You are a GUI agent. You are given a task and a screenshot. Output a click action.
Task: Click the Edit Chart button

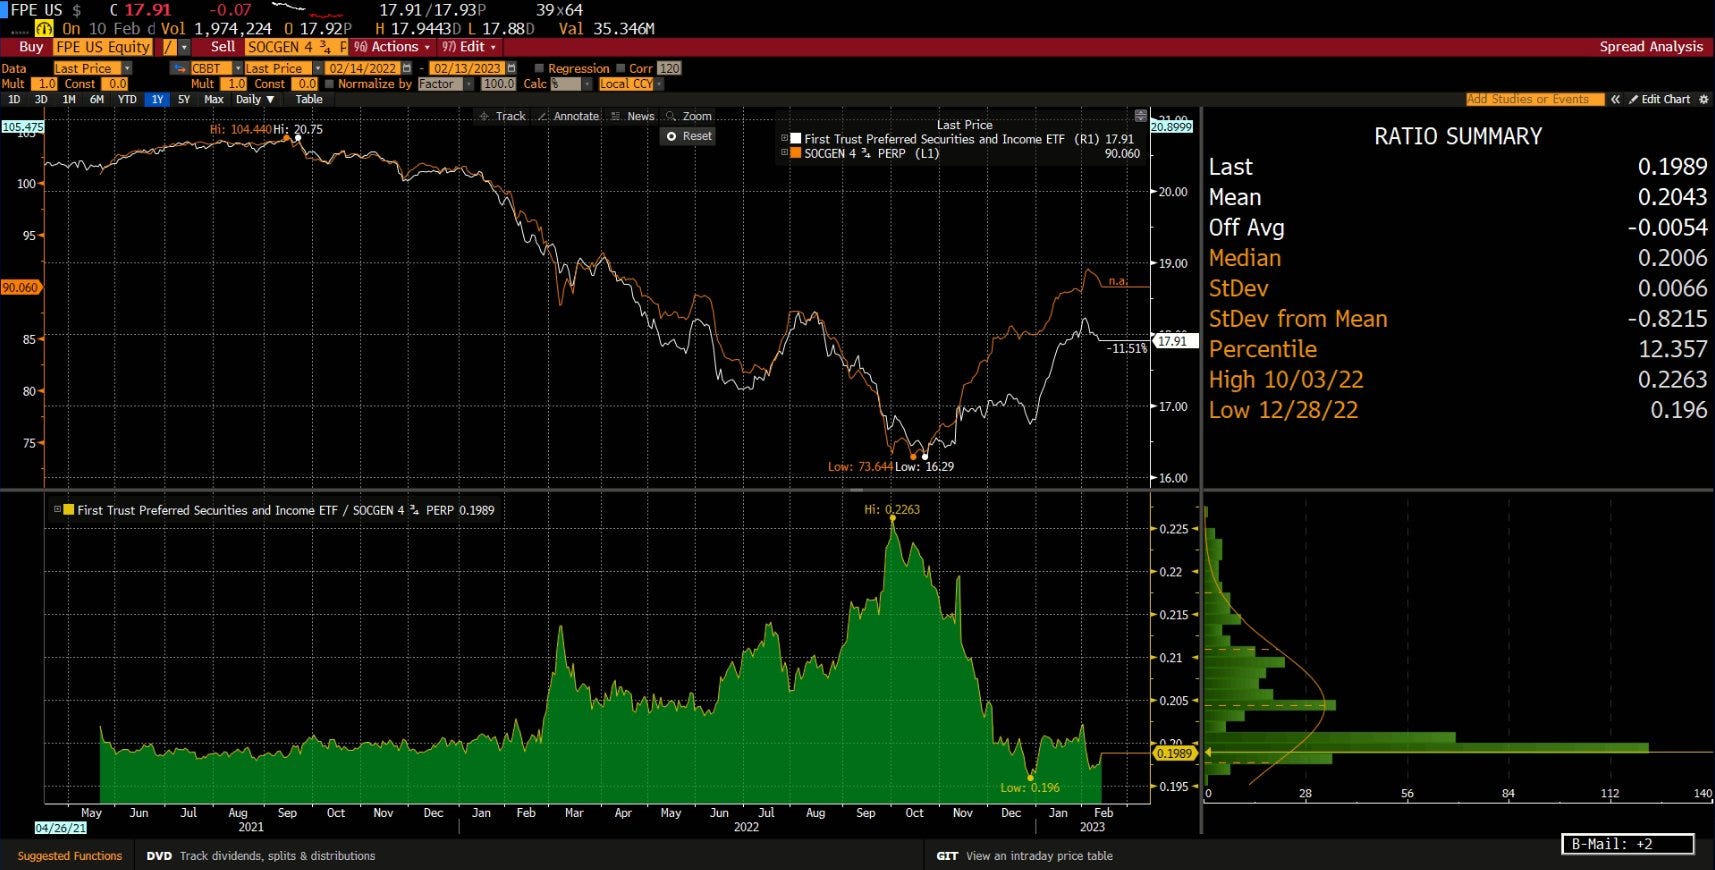point(1659,99)
